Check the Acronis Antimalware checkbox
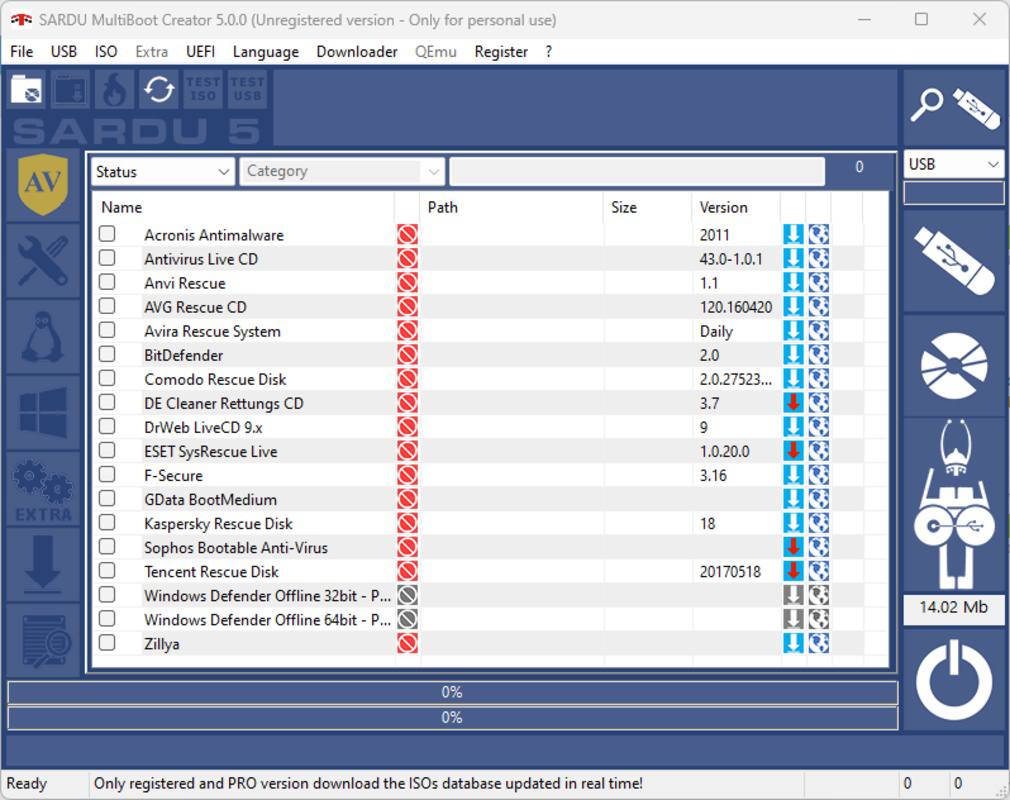This screenshot has width=1010, height=800. tap(107, 233)
